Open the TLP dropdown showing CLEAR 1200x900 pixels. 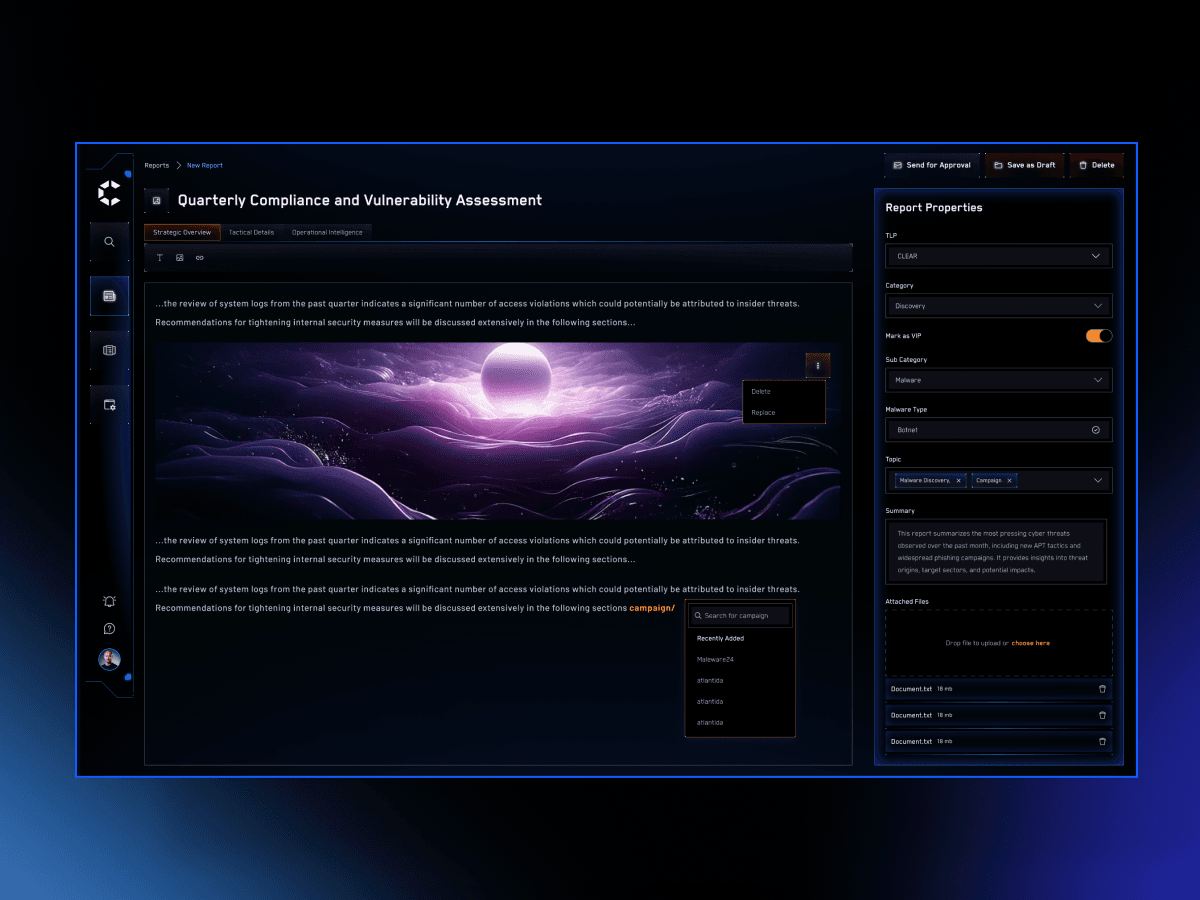pyautogui.click(x=999, y=256)
